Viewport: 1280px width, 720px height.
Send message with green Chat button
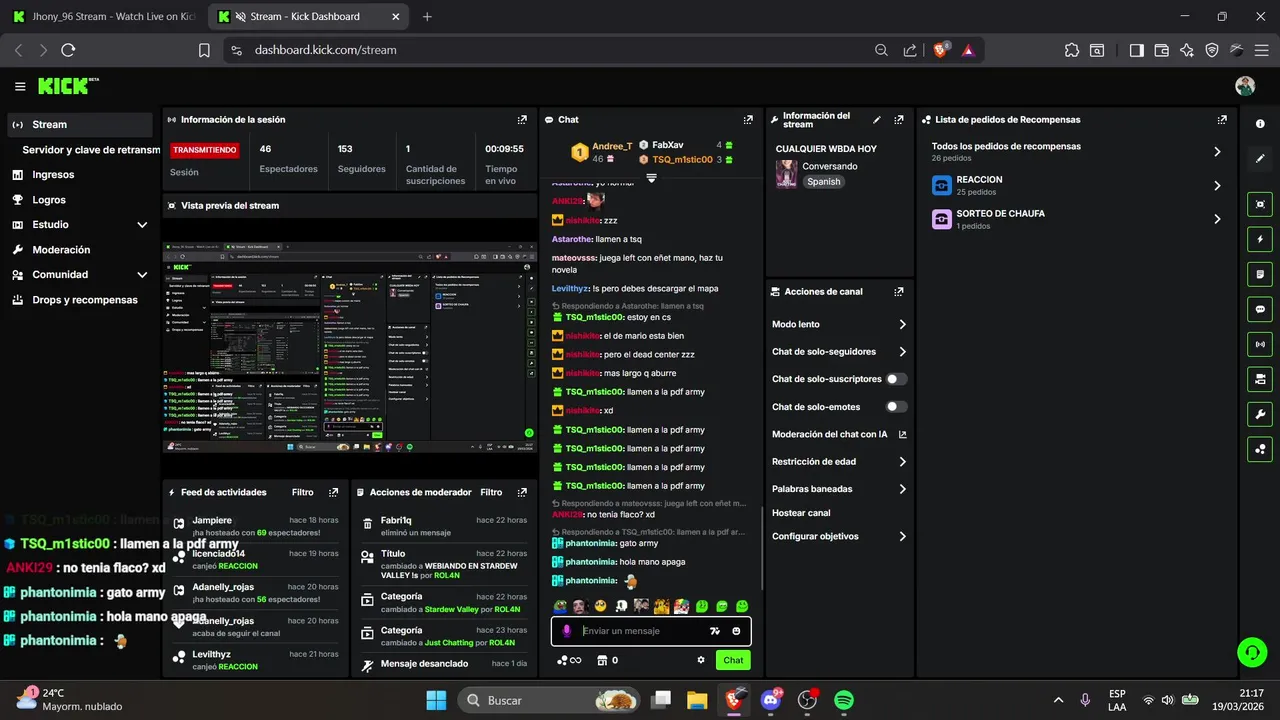pyautogui.click(x=733, y=660)
